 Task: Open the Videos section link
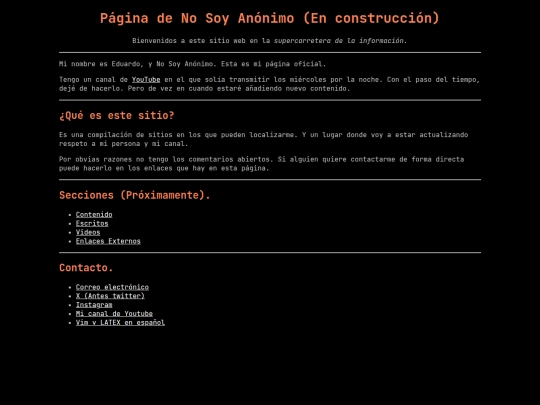(x=88, y=232)
